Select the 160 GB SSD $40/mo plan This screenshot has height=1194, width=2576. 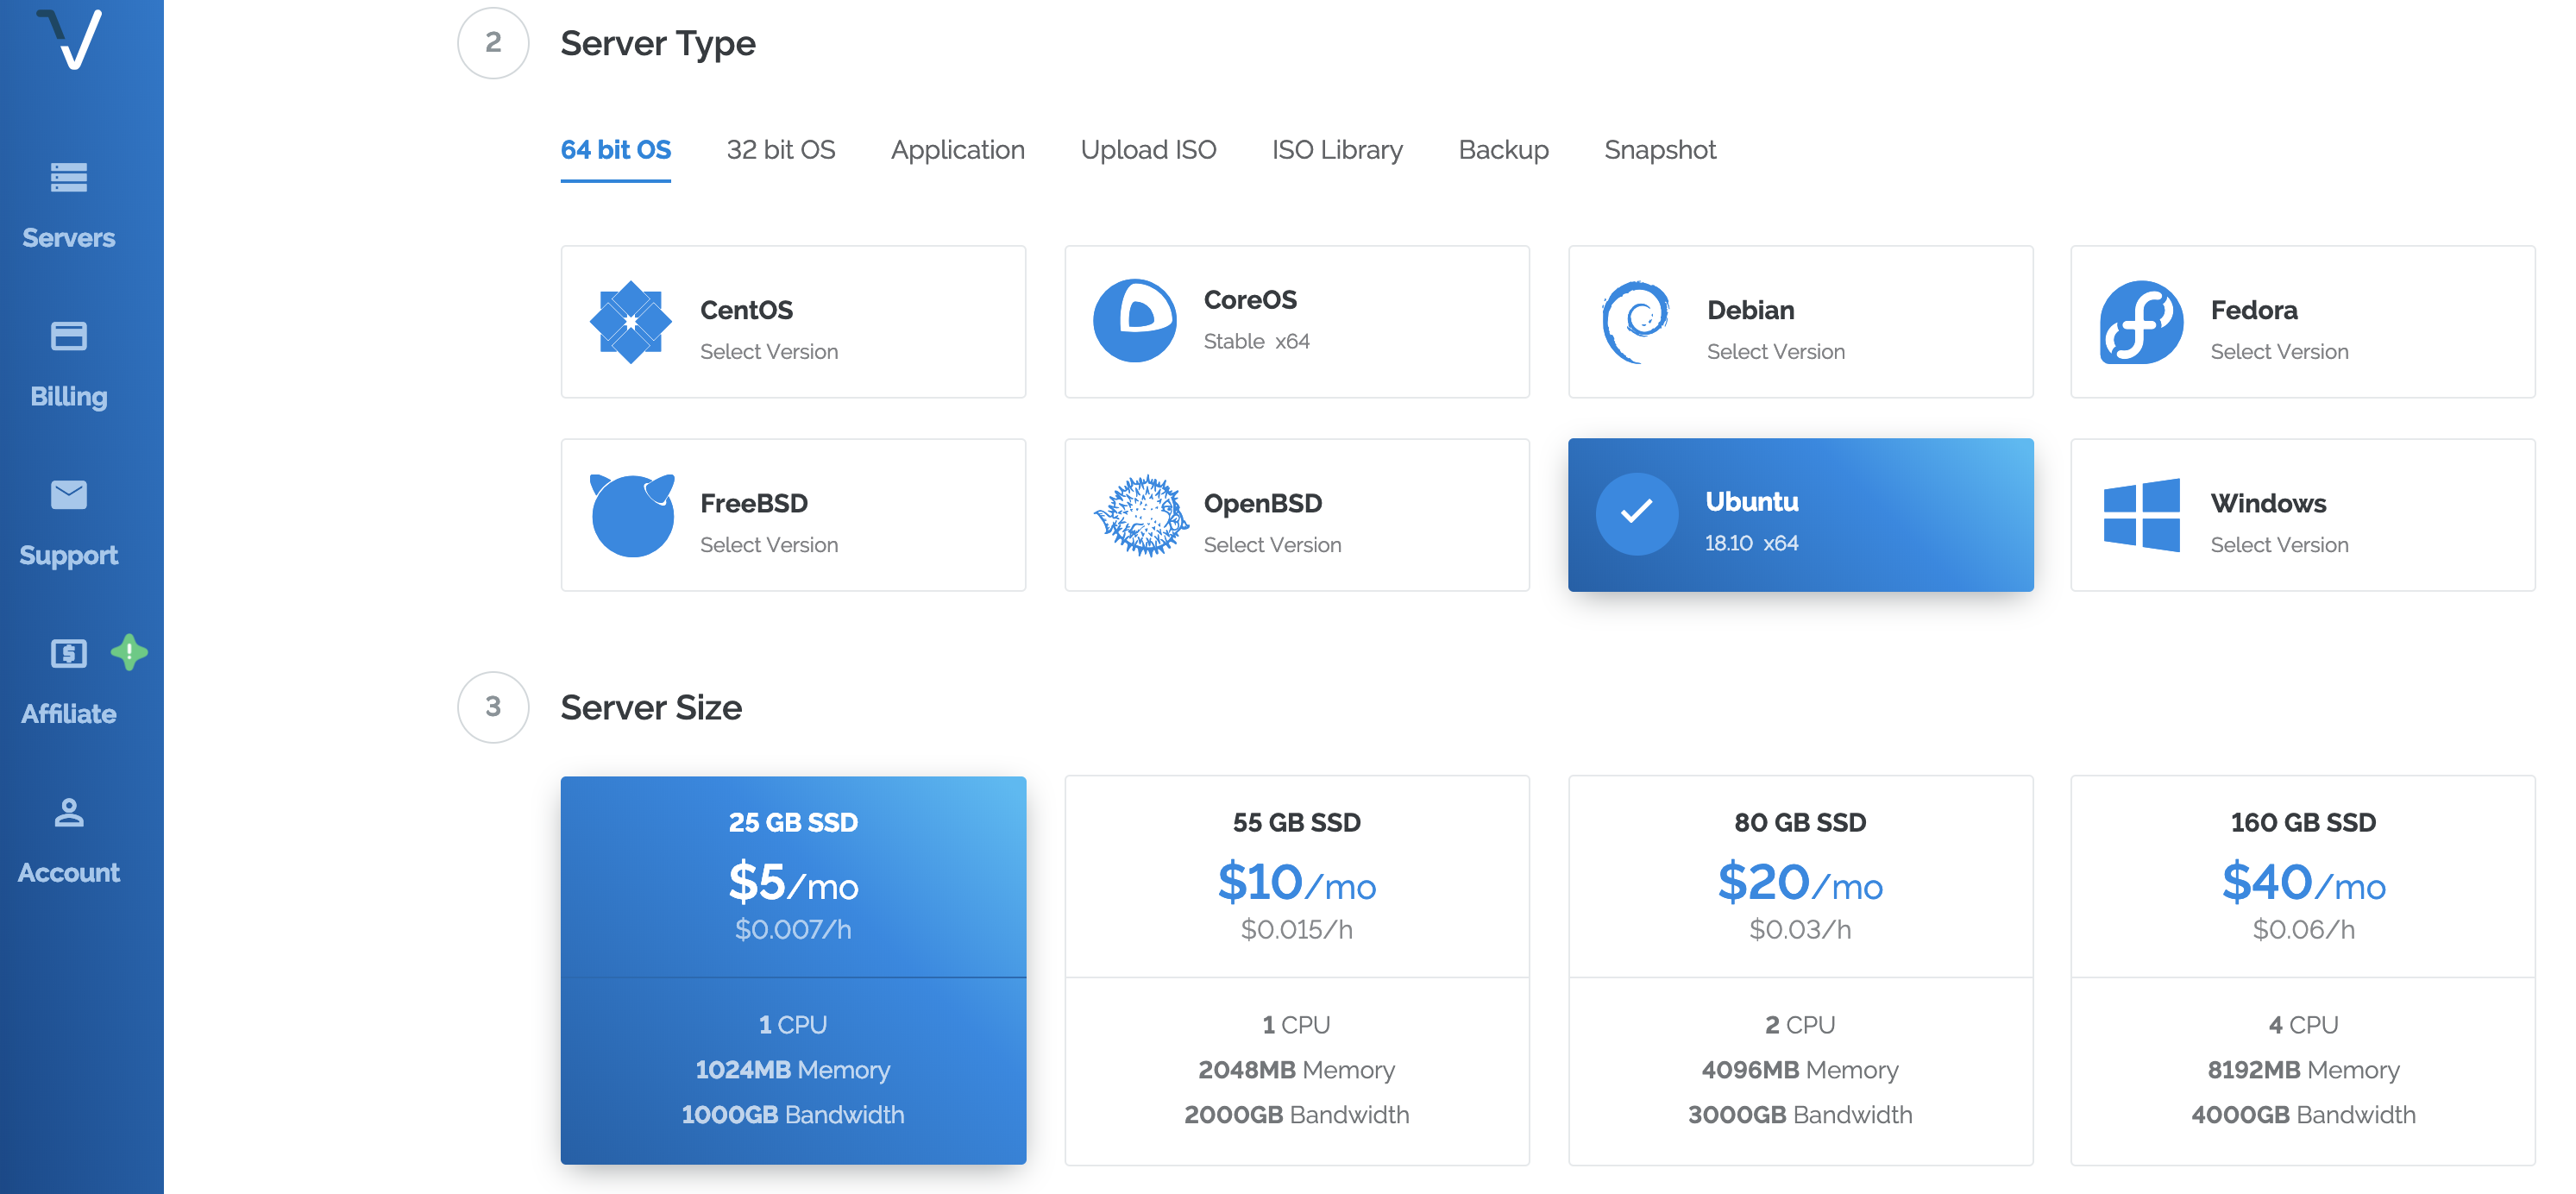tap(2303, 970)
